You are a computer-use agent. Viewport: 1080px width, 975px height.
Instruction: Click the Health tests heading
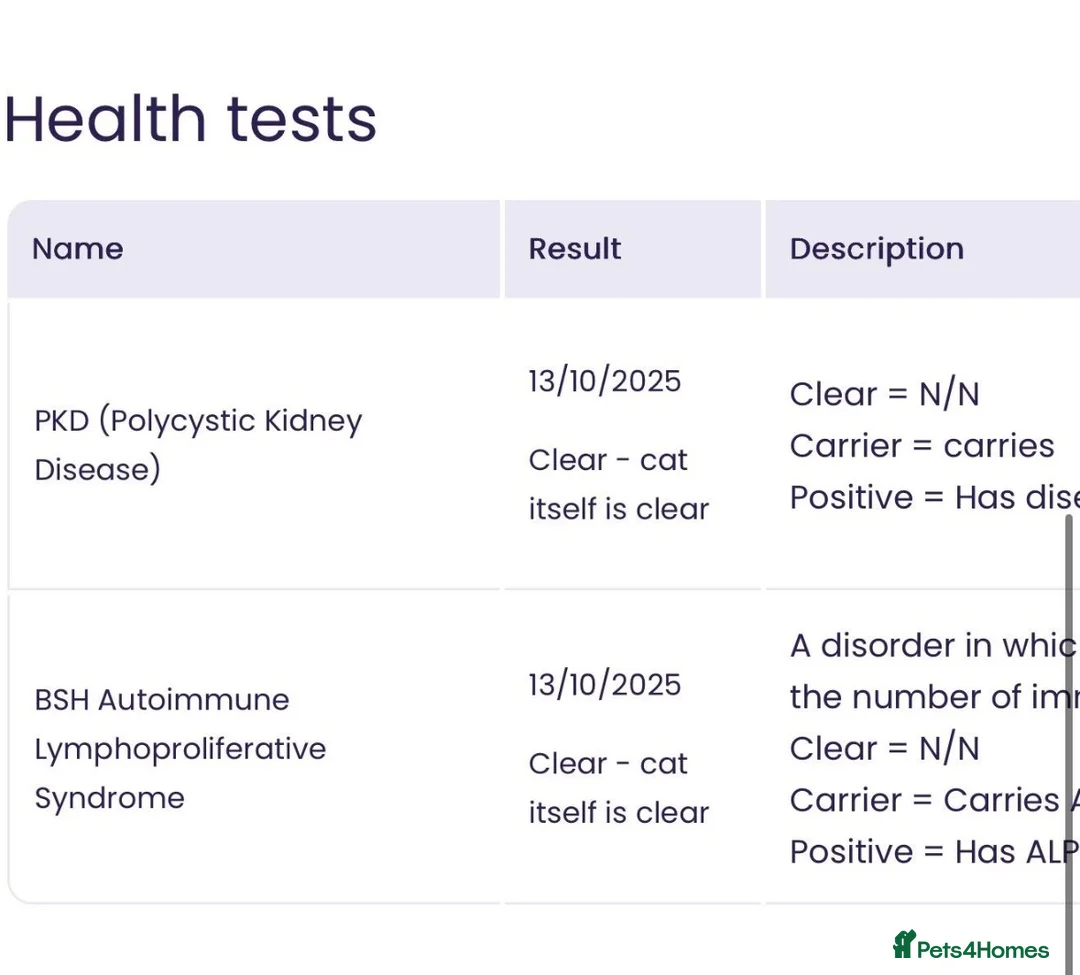[x=190, y=119]
